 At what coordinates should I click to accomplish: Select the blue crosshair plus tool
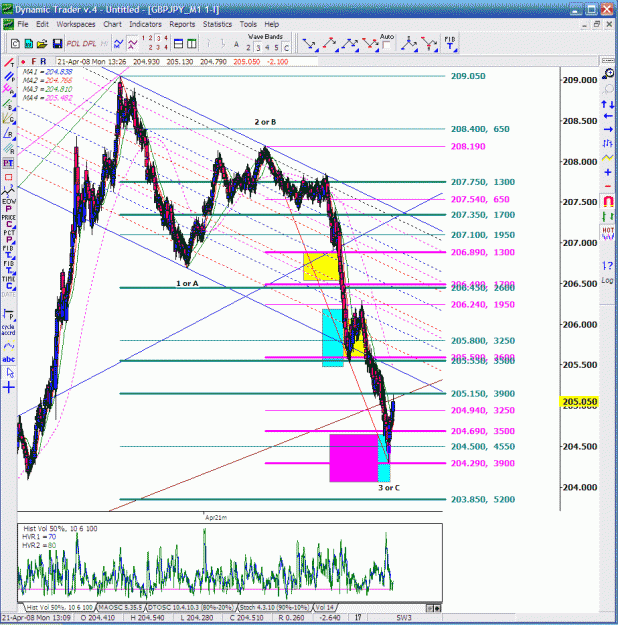(x=9, y=387)
